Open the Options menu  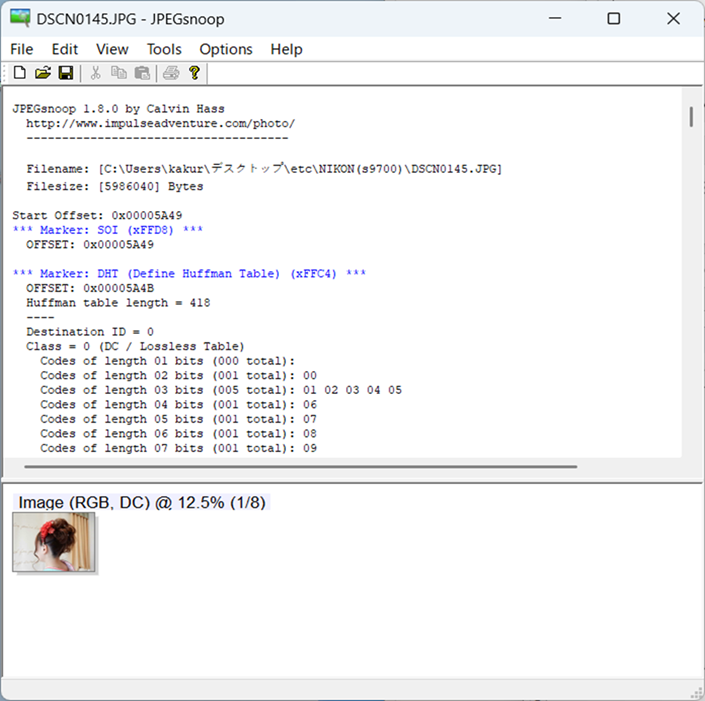(226, 49)
